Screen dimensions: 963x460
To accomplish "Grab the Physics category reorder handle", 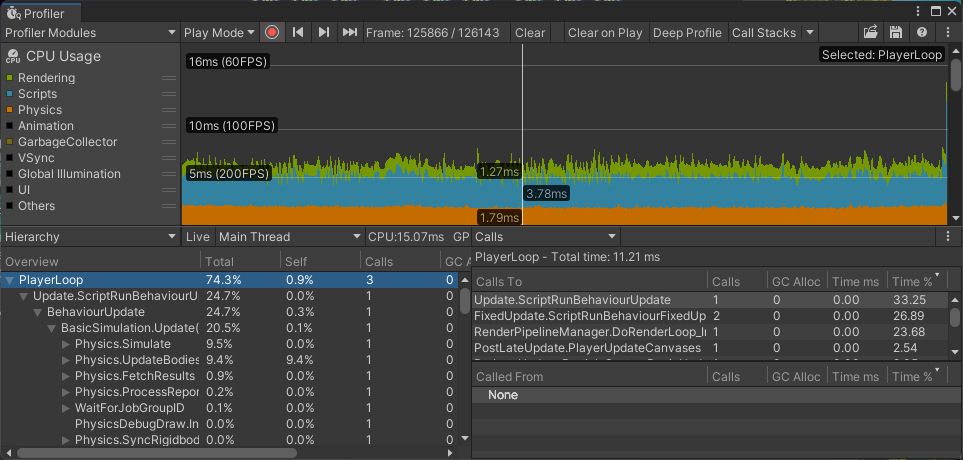I will pyautogui.click(x=169, y=110).
